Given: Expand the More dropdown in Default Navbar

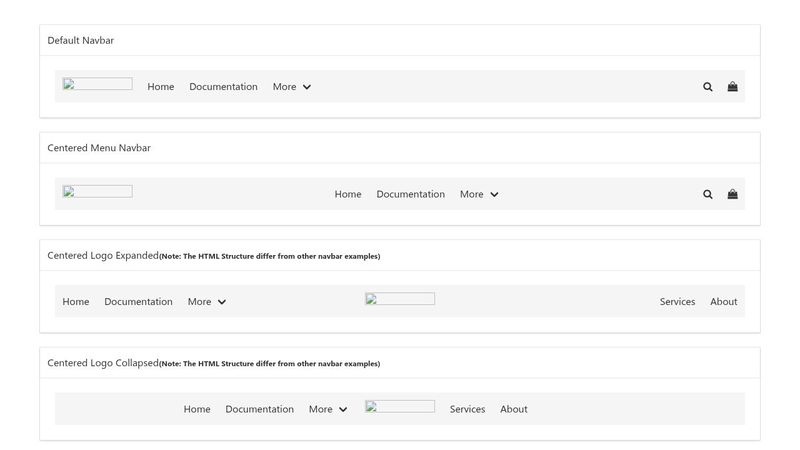Looking at the screenshot, I should [292, 87].
